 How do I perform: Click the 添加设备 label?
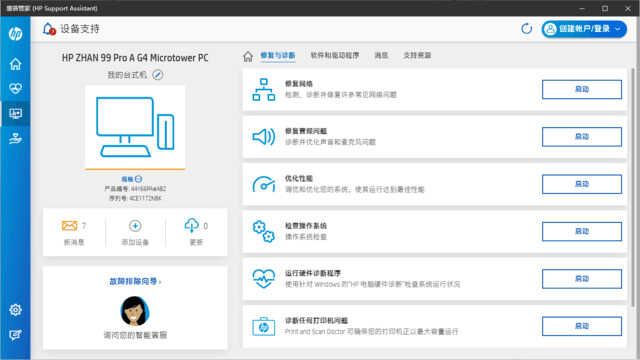tap(135, 242)
